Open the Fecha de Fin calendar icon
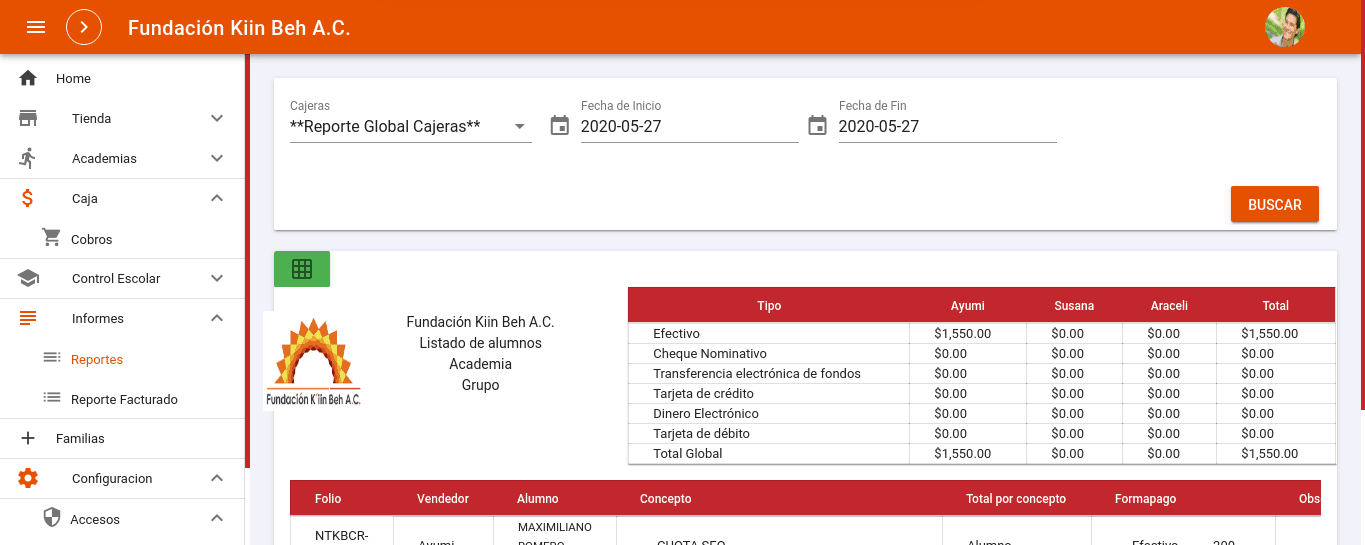This screenshot has height=545, width=1365. pos(818,126)
